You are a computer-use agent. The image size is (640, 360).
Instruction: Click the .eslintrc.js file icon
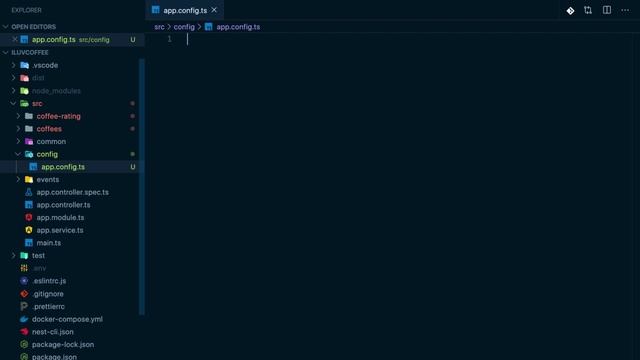(24, 281)
